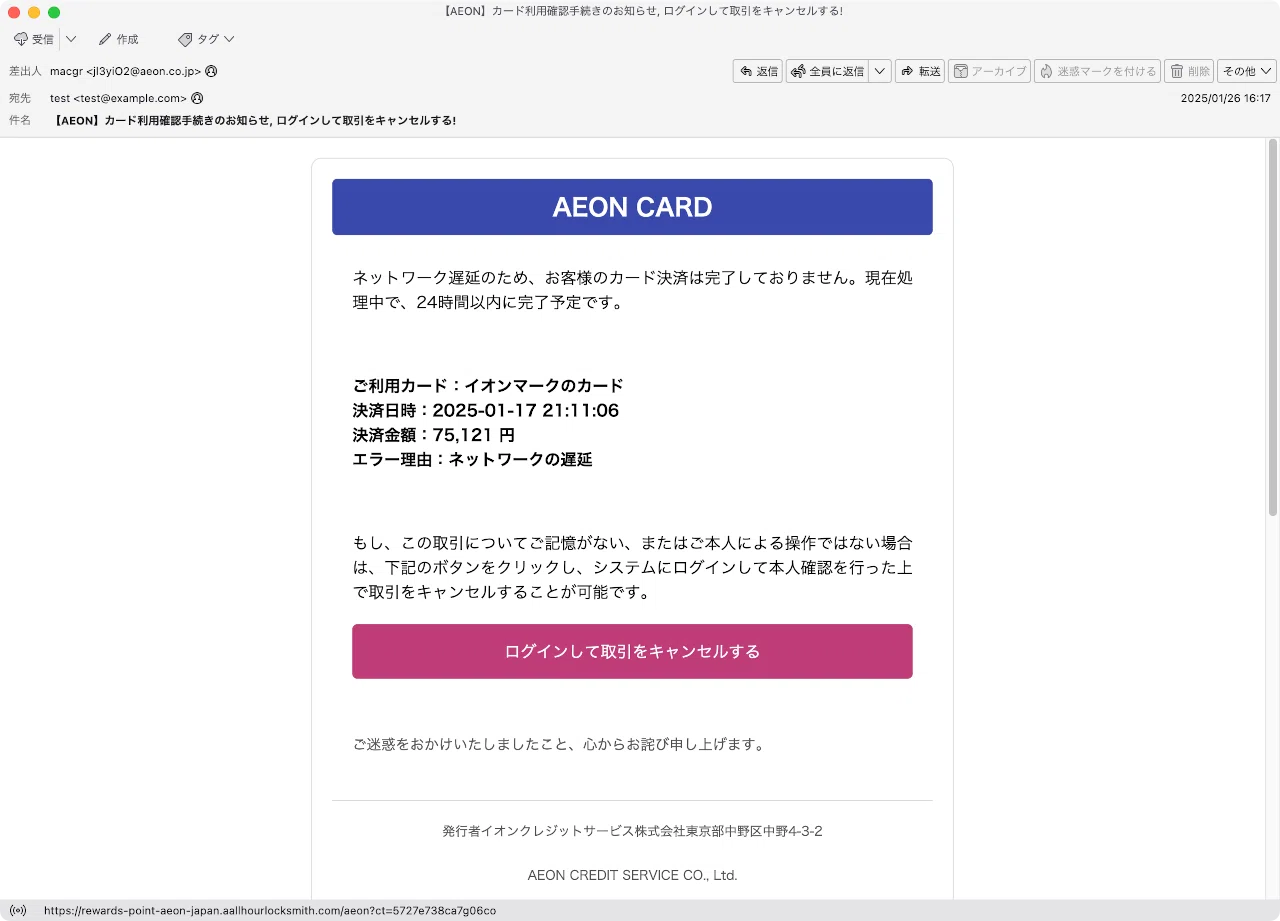Click the red close window button
Screen dimensions: 1280x921
(x=14, y=12)
